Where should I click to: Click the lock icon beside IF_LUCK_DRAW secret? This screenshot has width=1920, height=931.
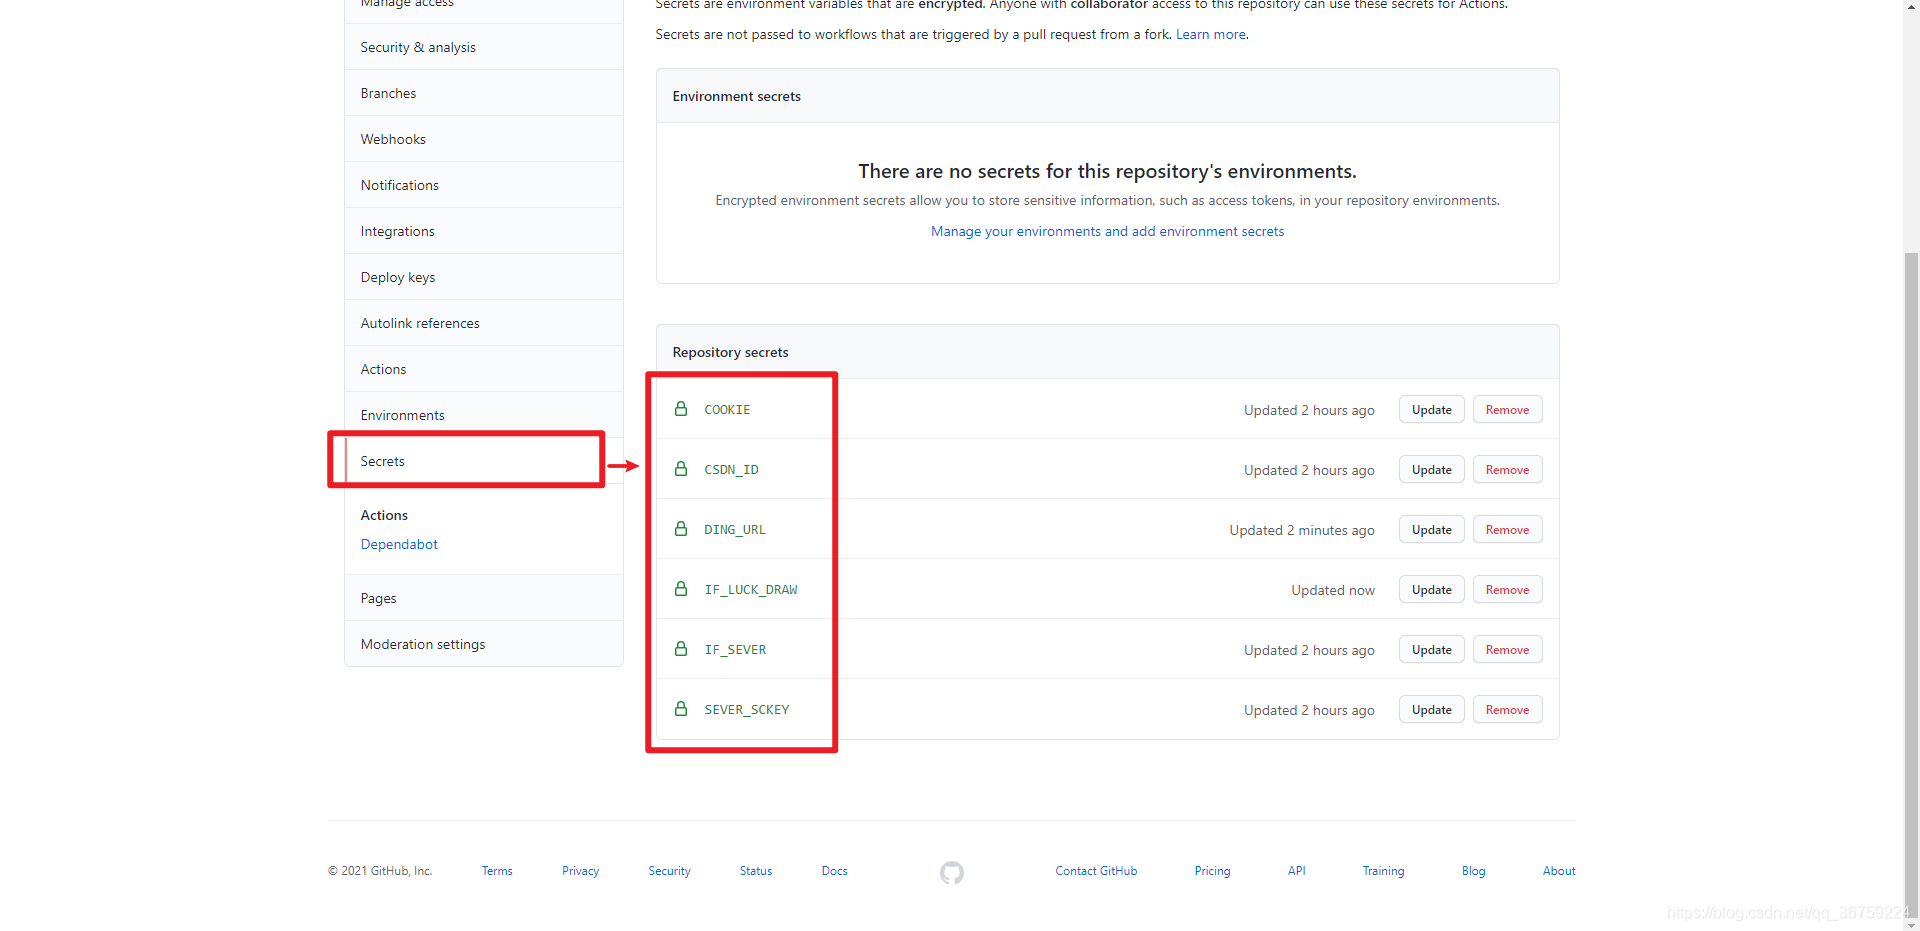(x=681, y=589)
